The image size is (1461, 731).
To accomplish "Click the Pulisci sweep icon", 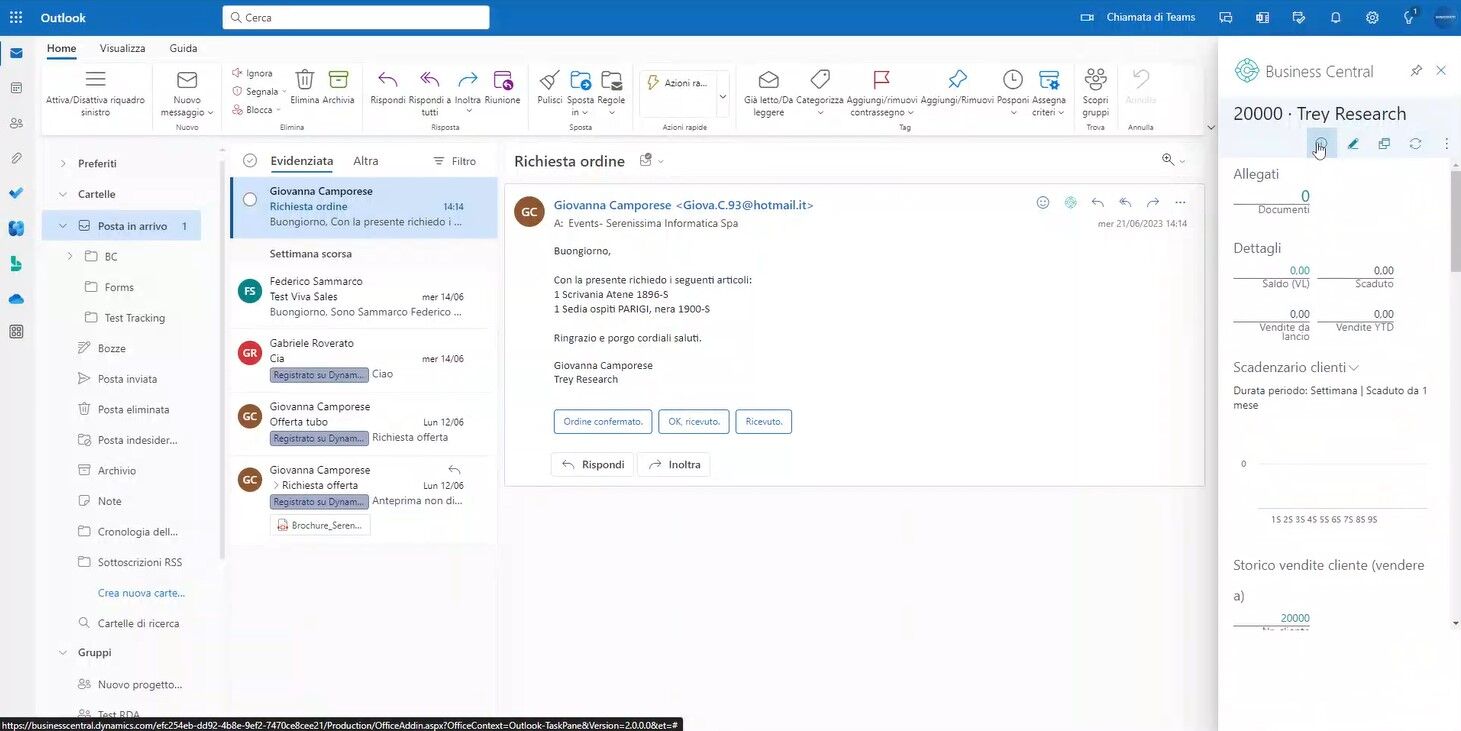I will point(547,82).
